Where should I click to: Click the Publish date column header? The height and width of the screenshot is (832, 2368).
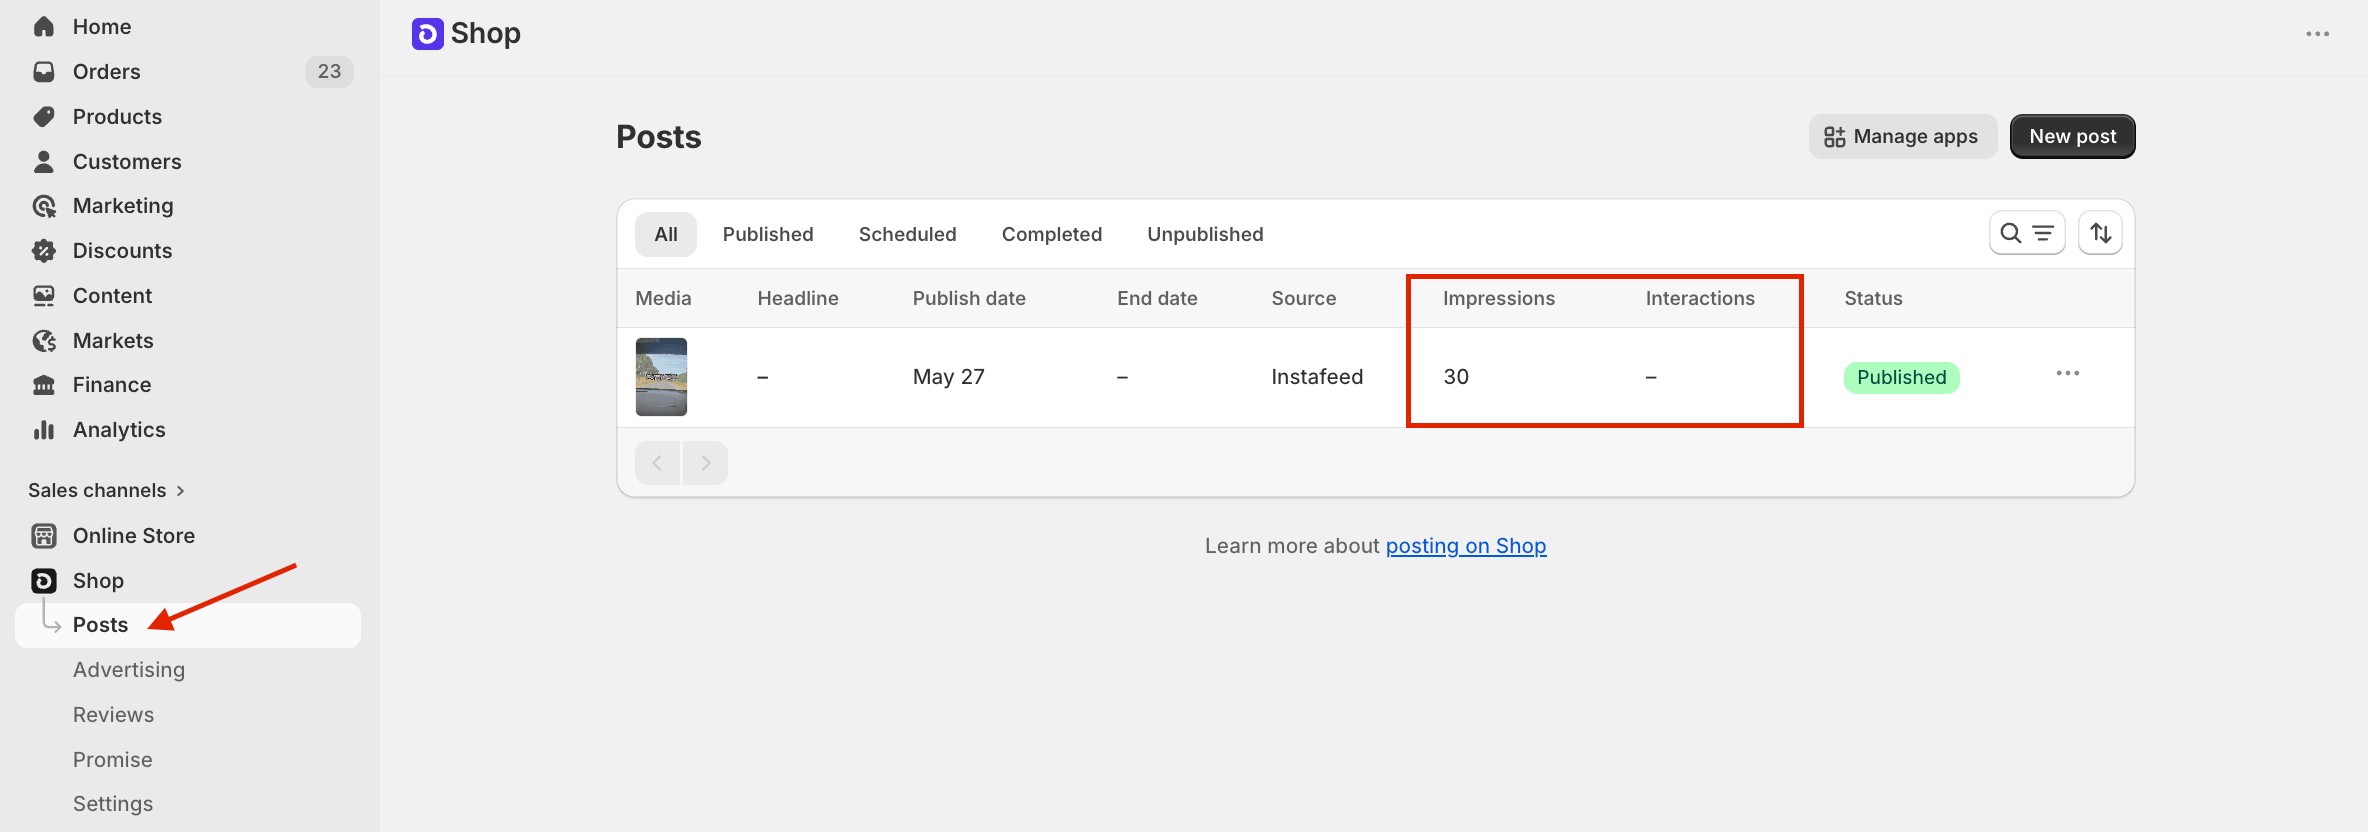(x=969, y=299)
